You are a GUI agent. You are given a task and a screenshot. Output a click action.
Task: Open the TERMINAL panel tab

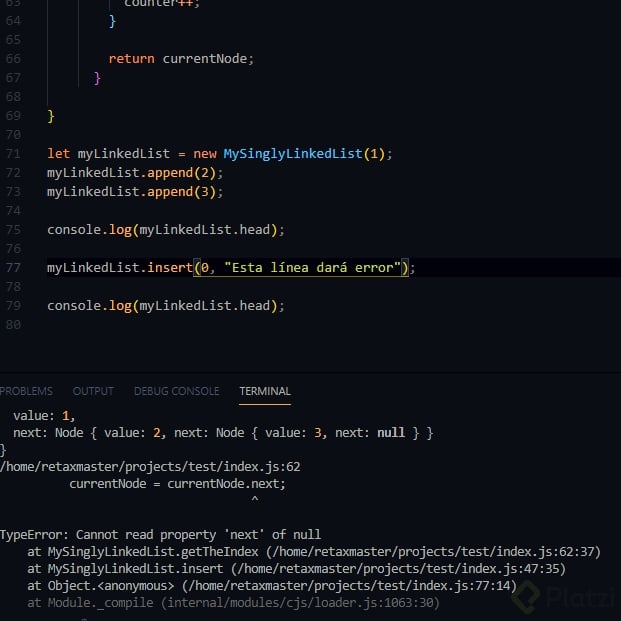(265, 391)
